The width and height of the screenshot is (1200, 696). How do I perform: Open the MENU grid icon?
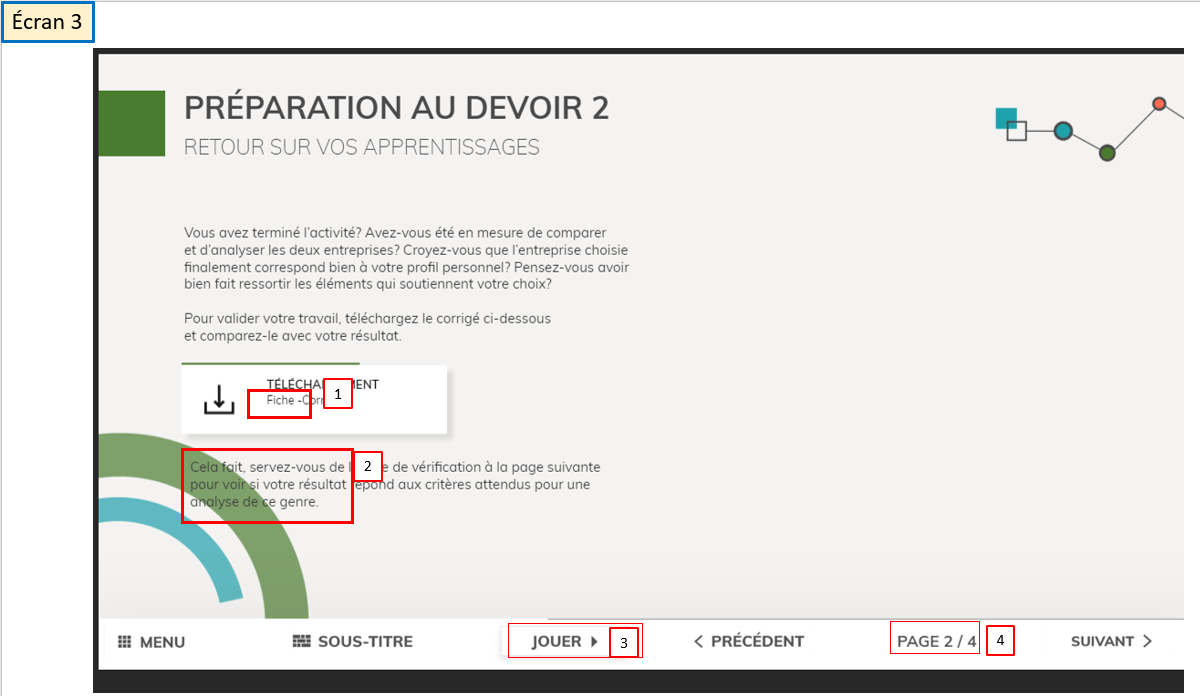pos(125,642)
